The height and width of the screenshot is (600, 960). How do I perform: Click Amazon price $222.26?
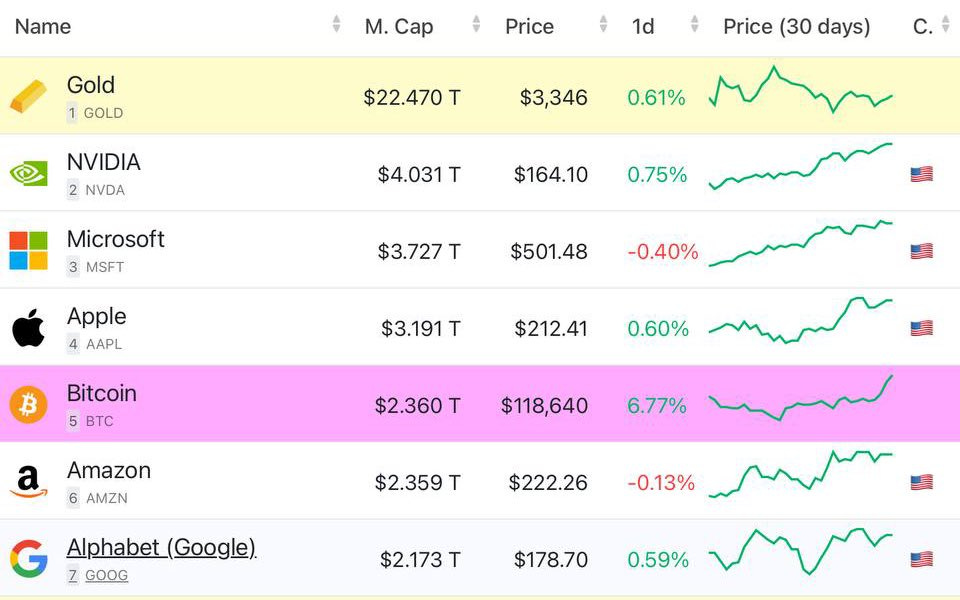pyautogui.click(x=548, y=483)
